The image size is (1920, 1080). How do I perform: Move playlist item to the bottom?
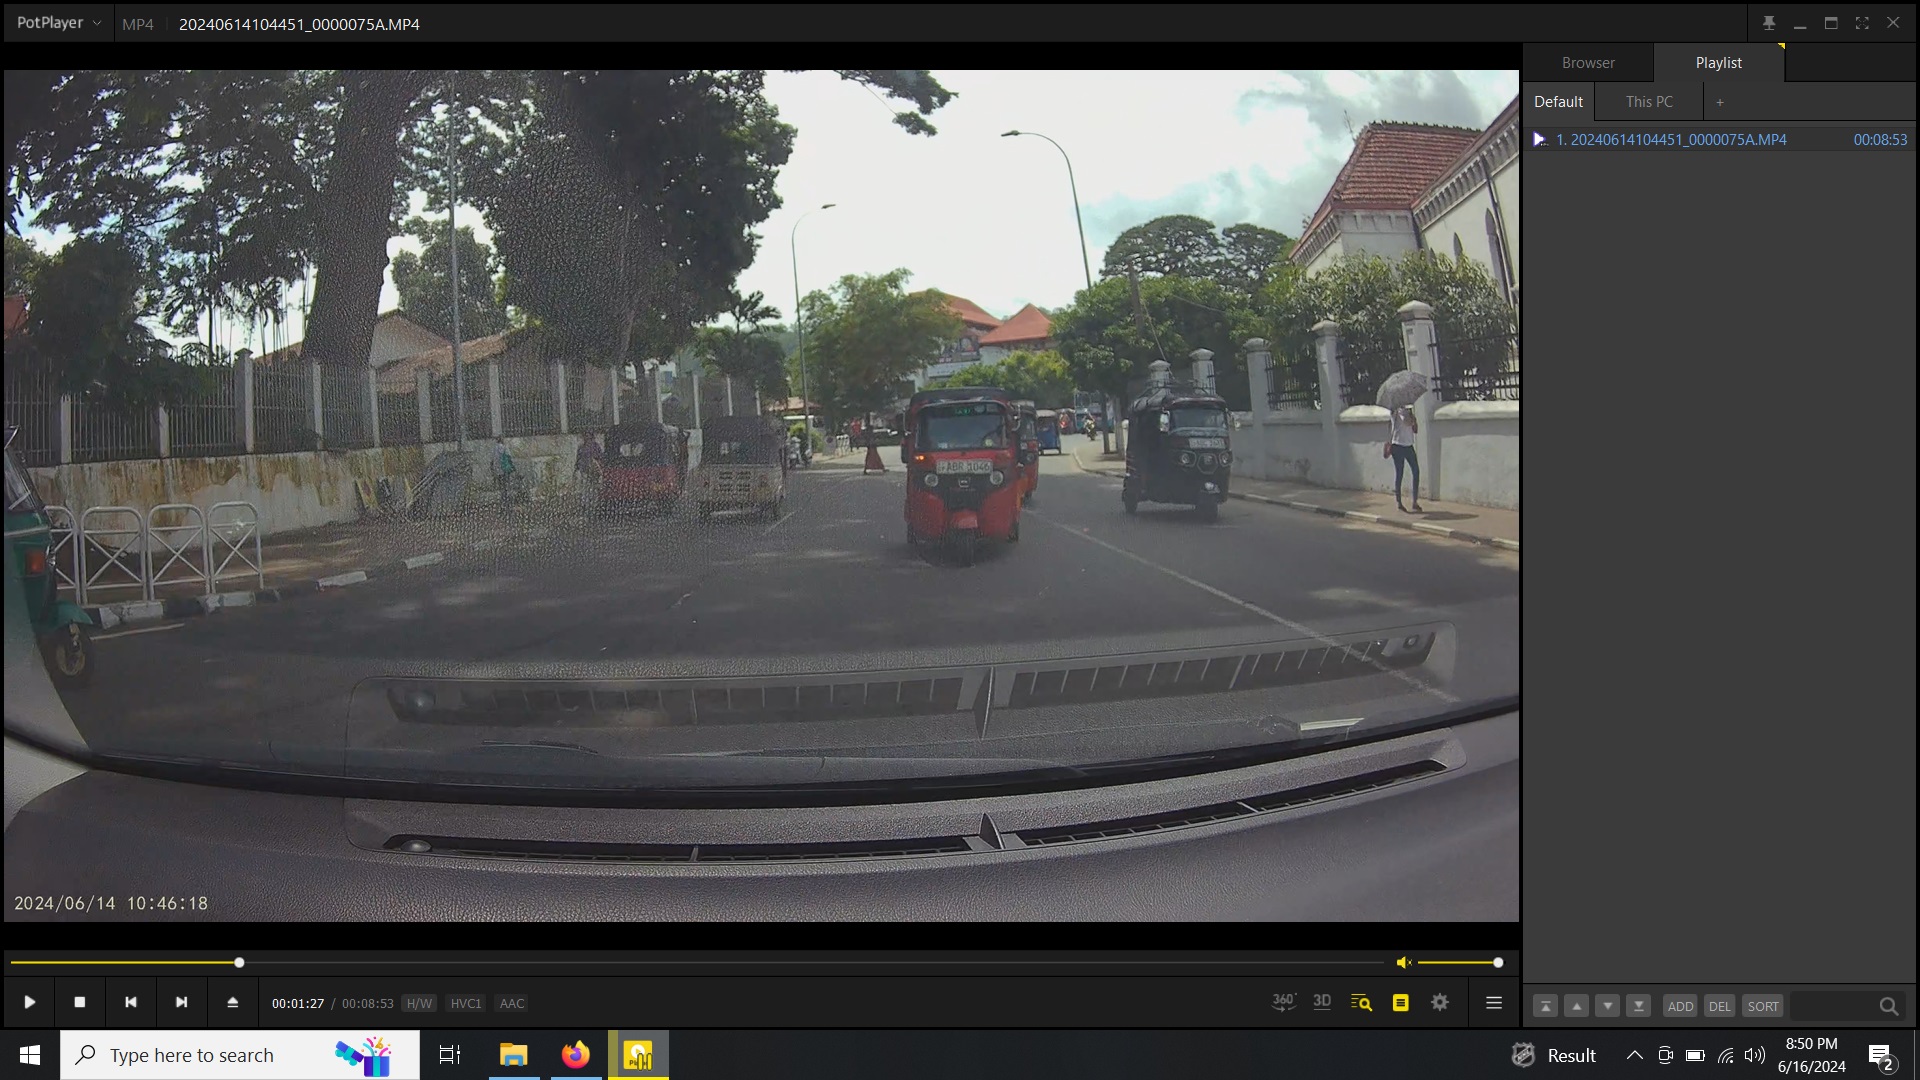click(x=1638, y=1006)
